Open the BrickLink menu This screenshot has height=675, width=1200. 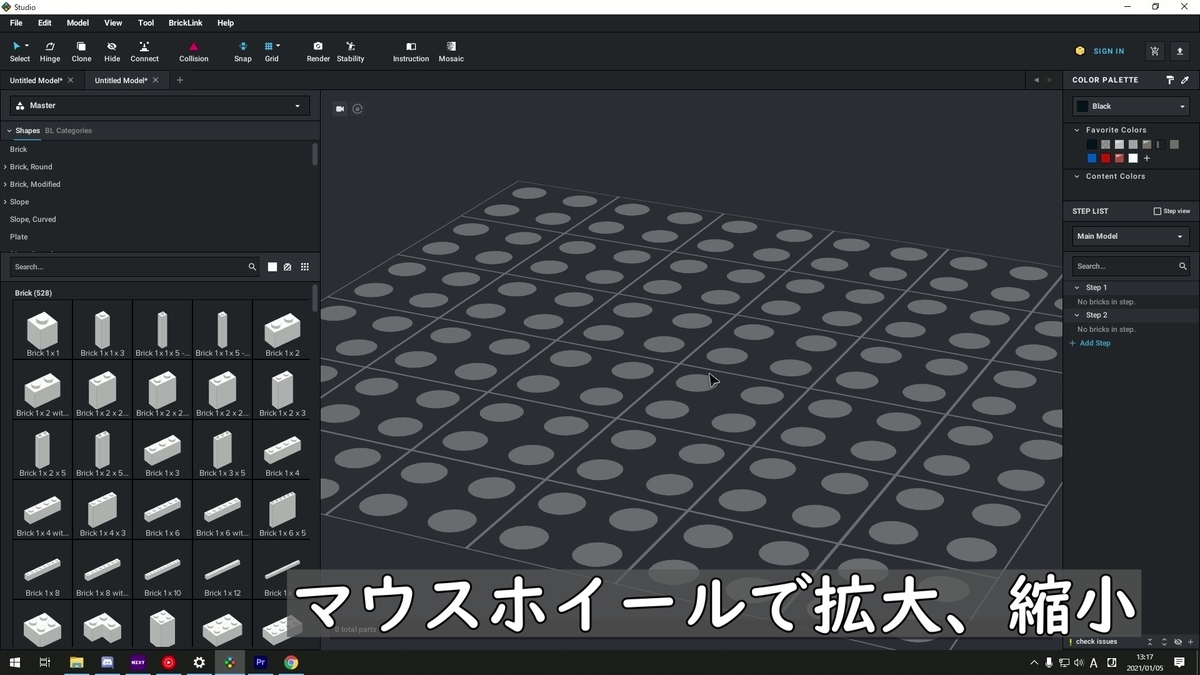[x=187, y=22]
